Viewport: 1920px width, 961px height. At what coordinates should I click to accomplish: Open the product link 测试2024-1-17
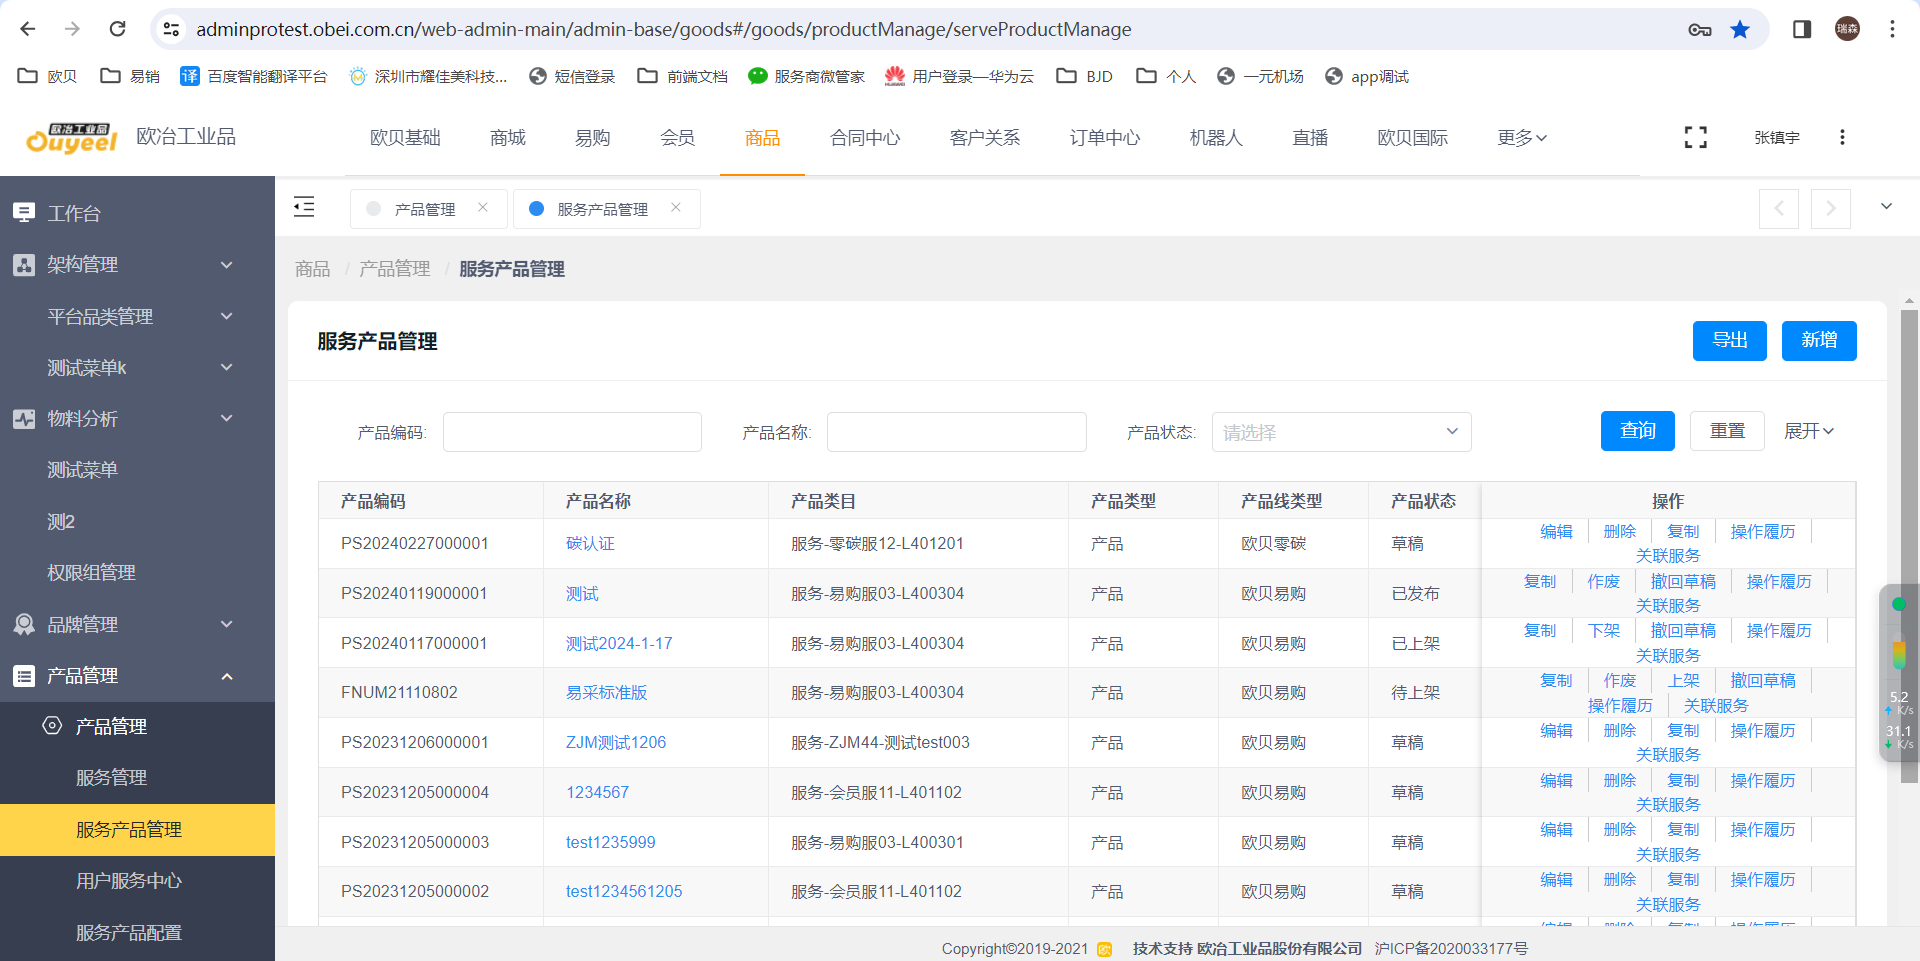click(619, 644)
